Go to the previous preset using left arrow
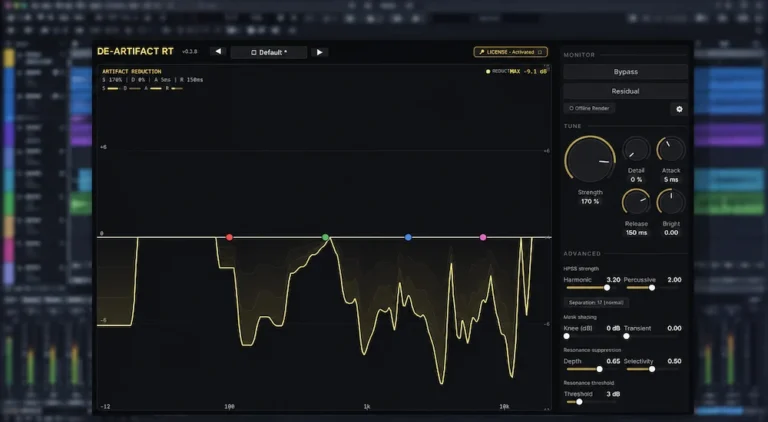 pyautogui.click(x=218, y=52)
